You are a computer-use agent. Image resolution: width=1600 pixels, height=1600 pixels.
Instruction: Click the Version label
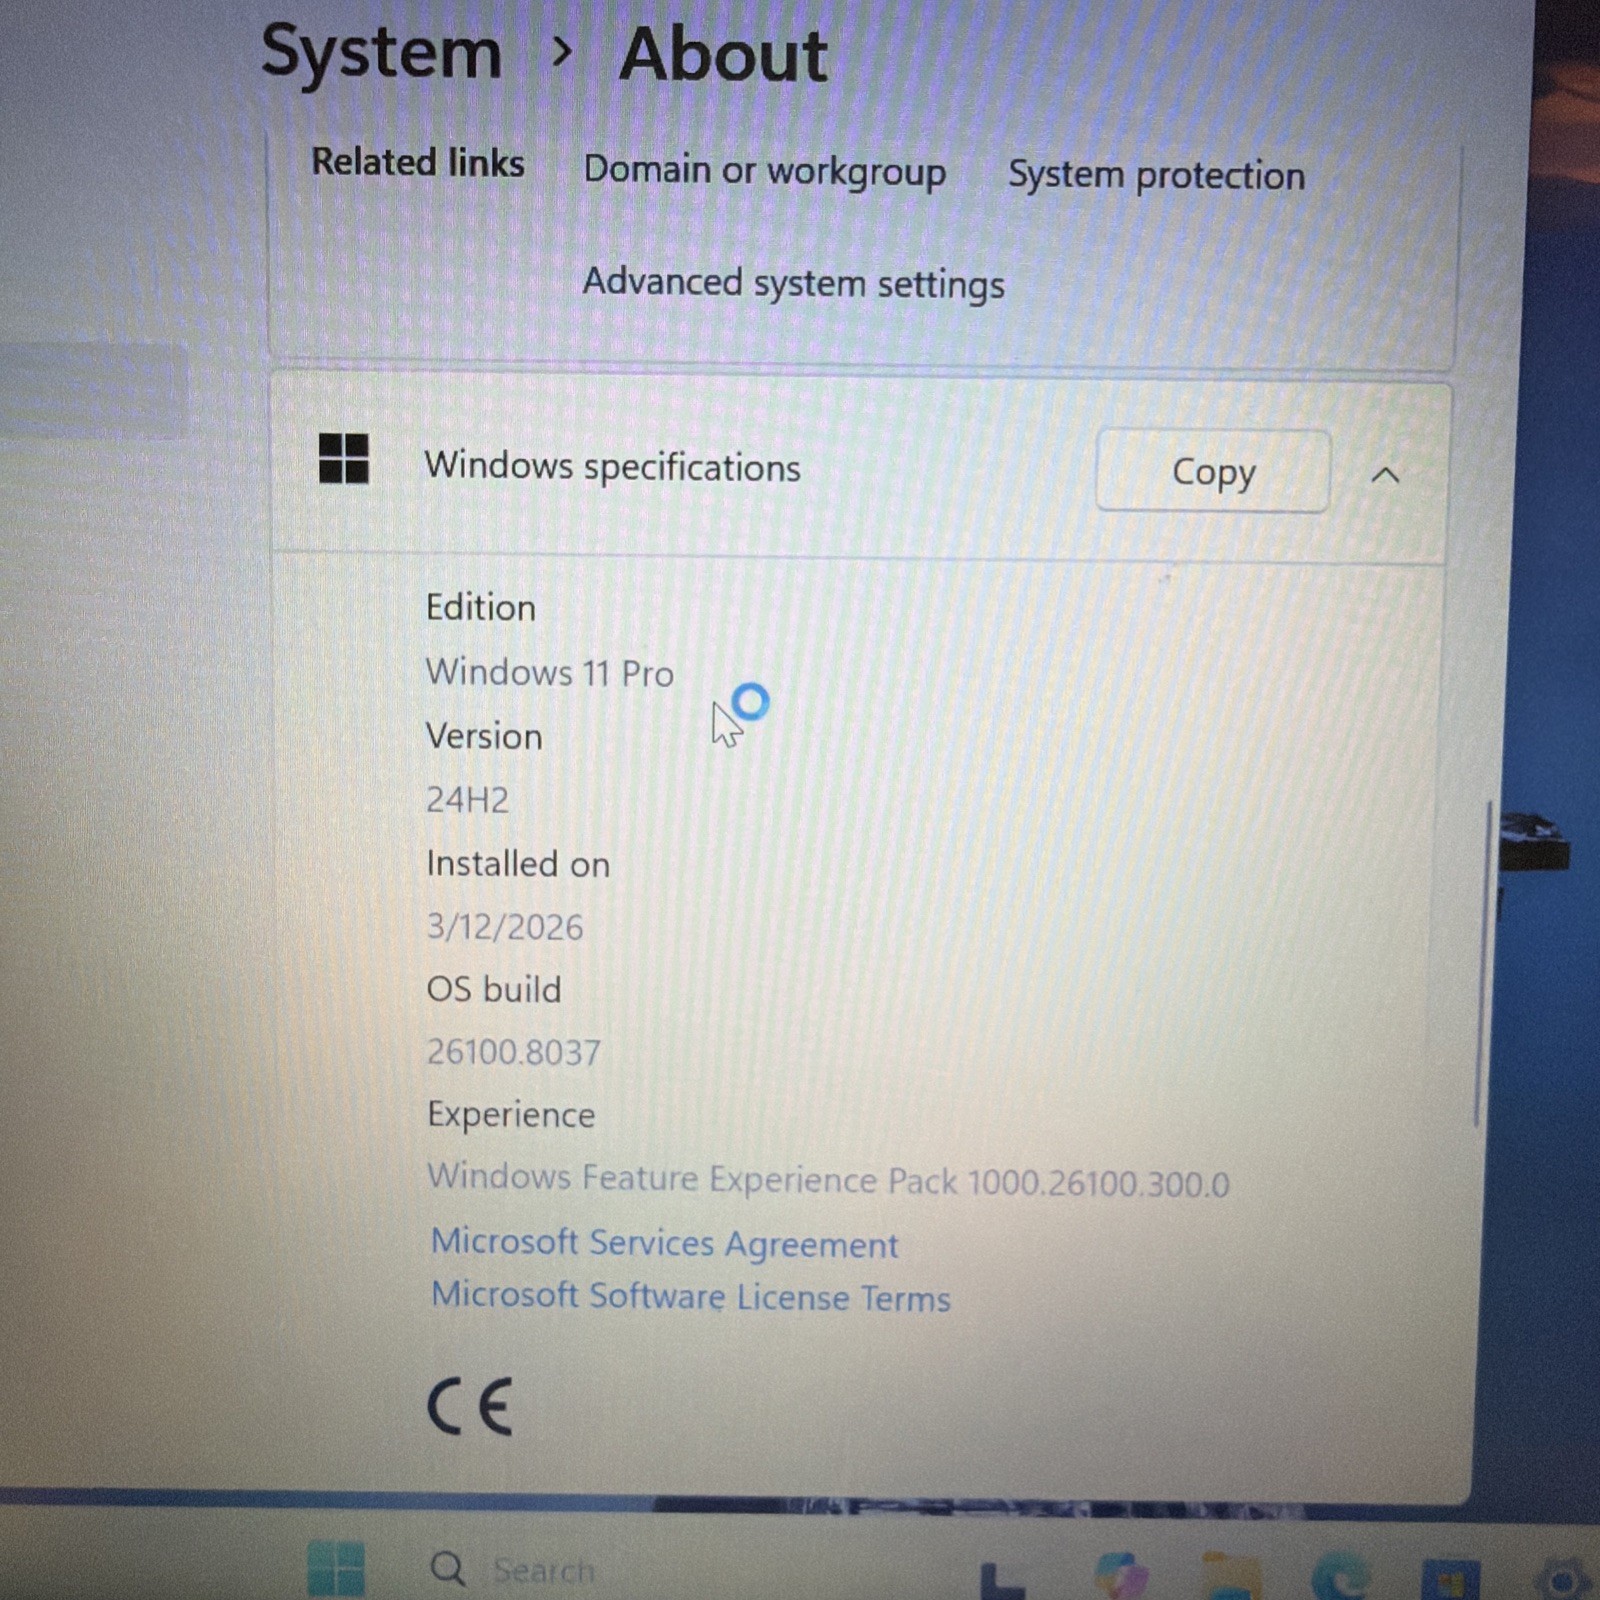coord(484,737)
